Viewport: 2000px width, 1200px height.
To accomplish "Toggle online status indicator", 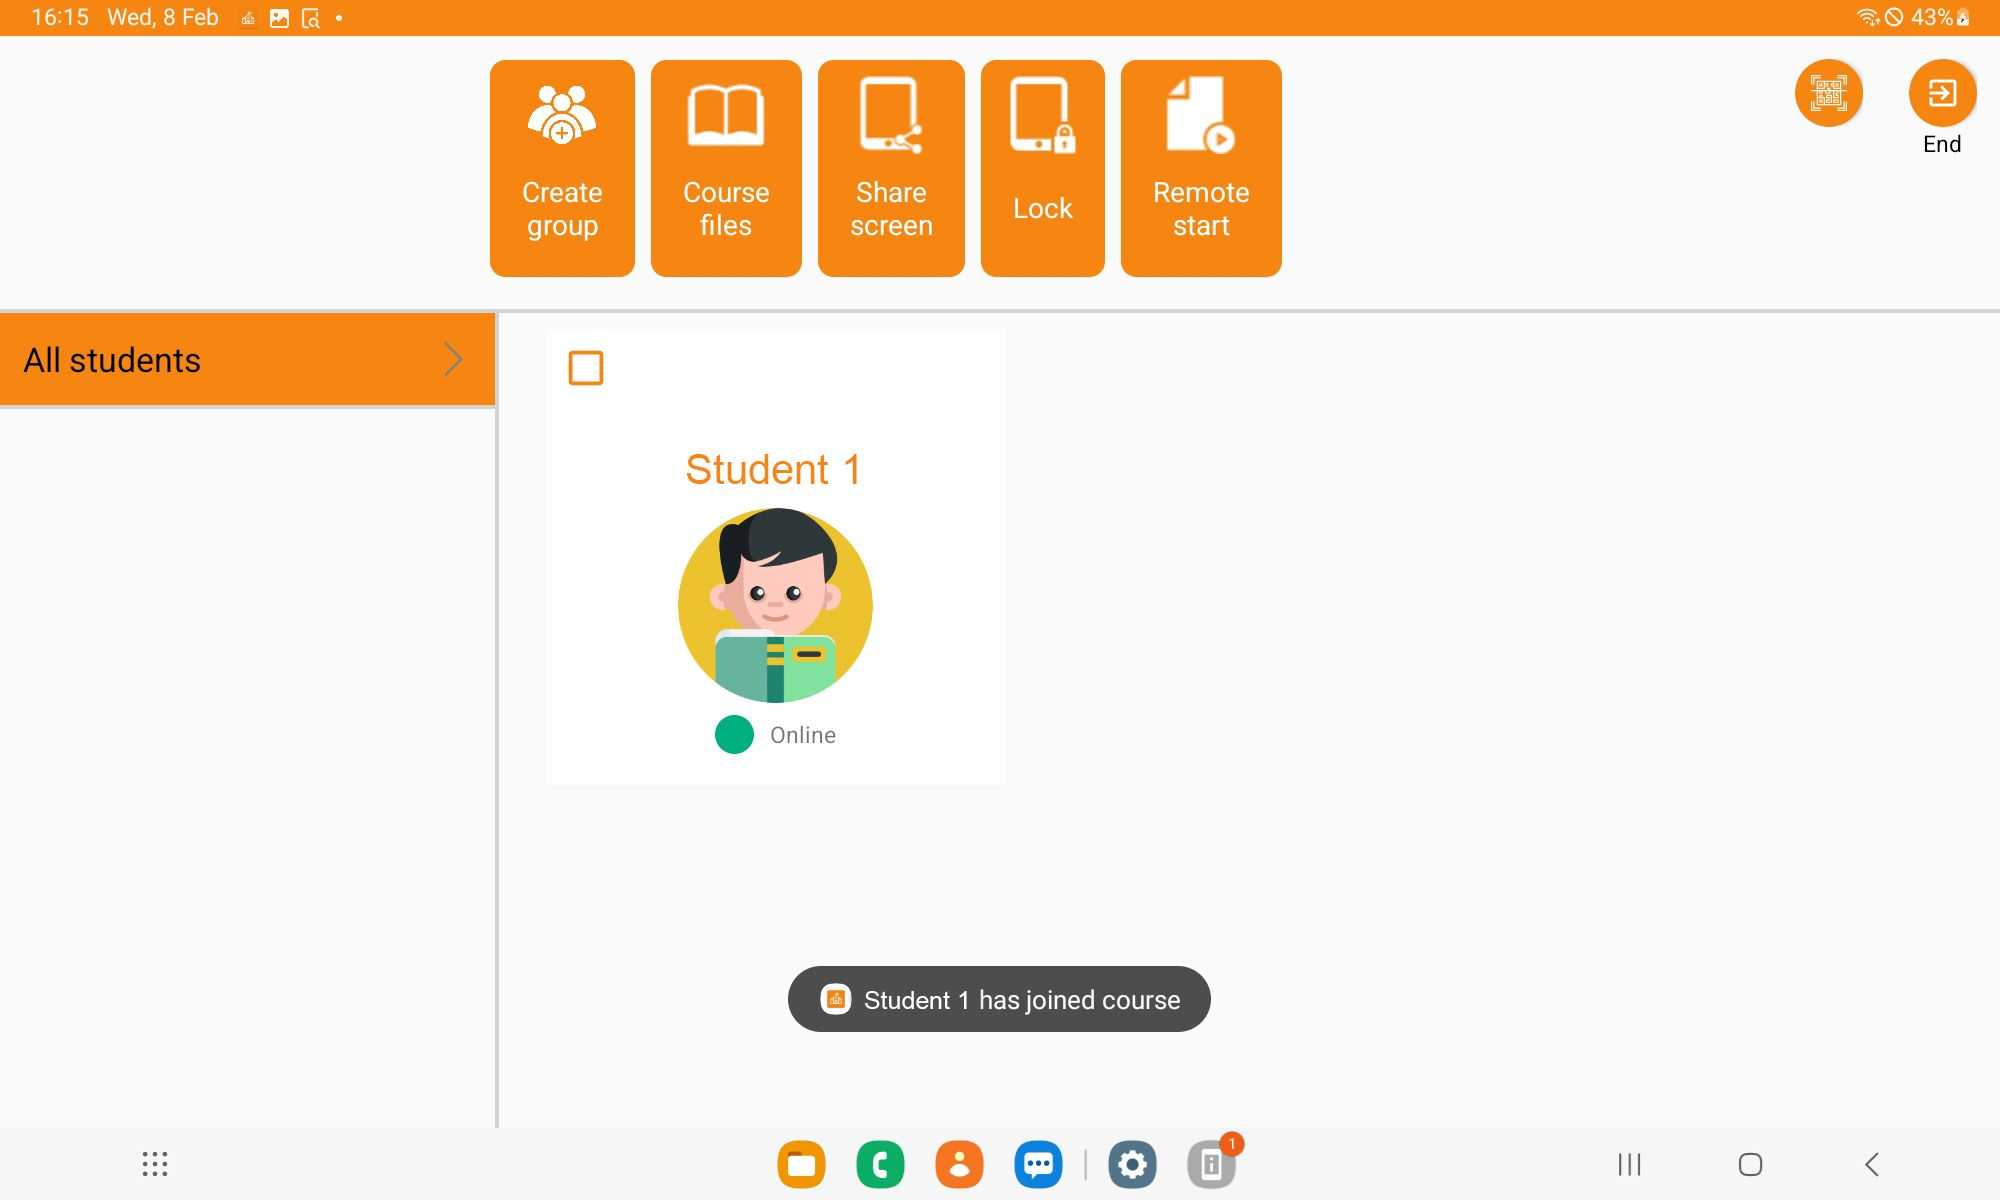I will click(736, 733).
